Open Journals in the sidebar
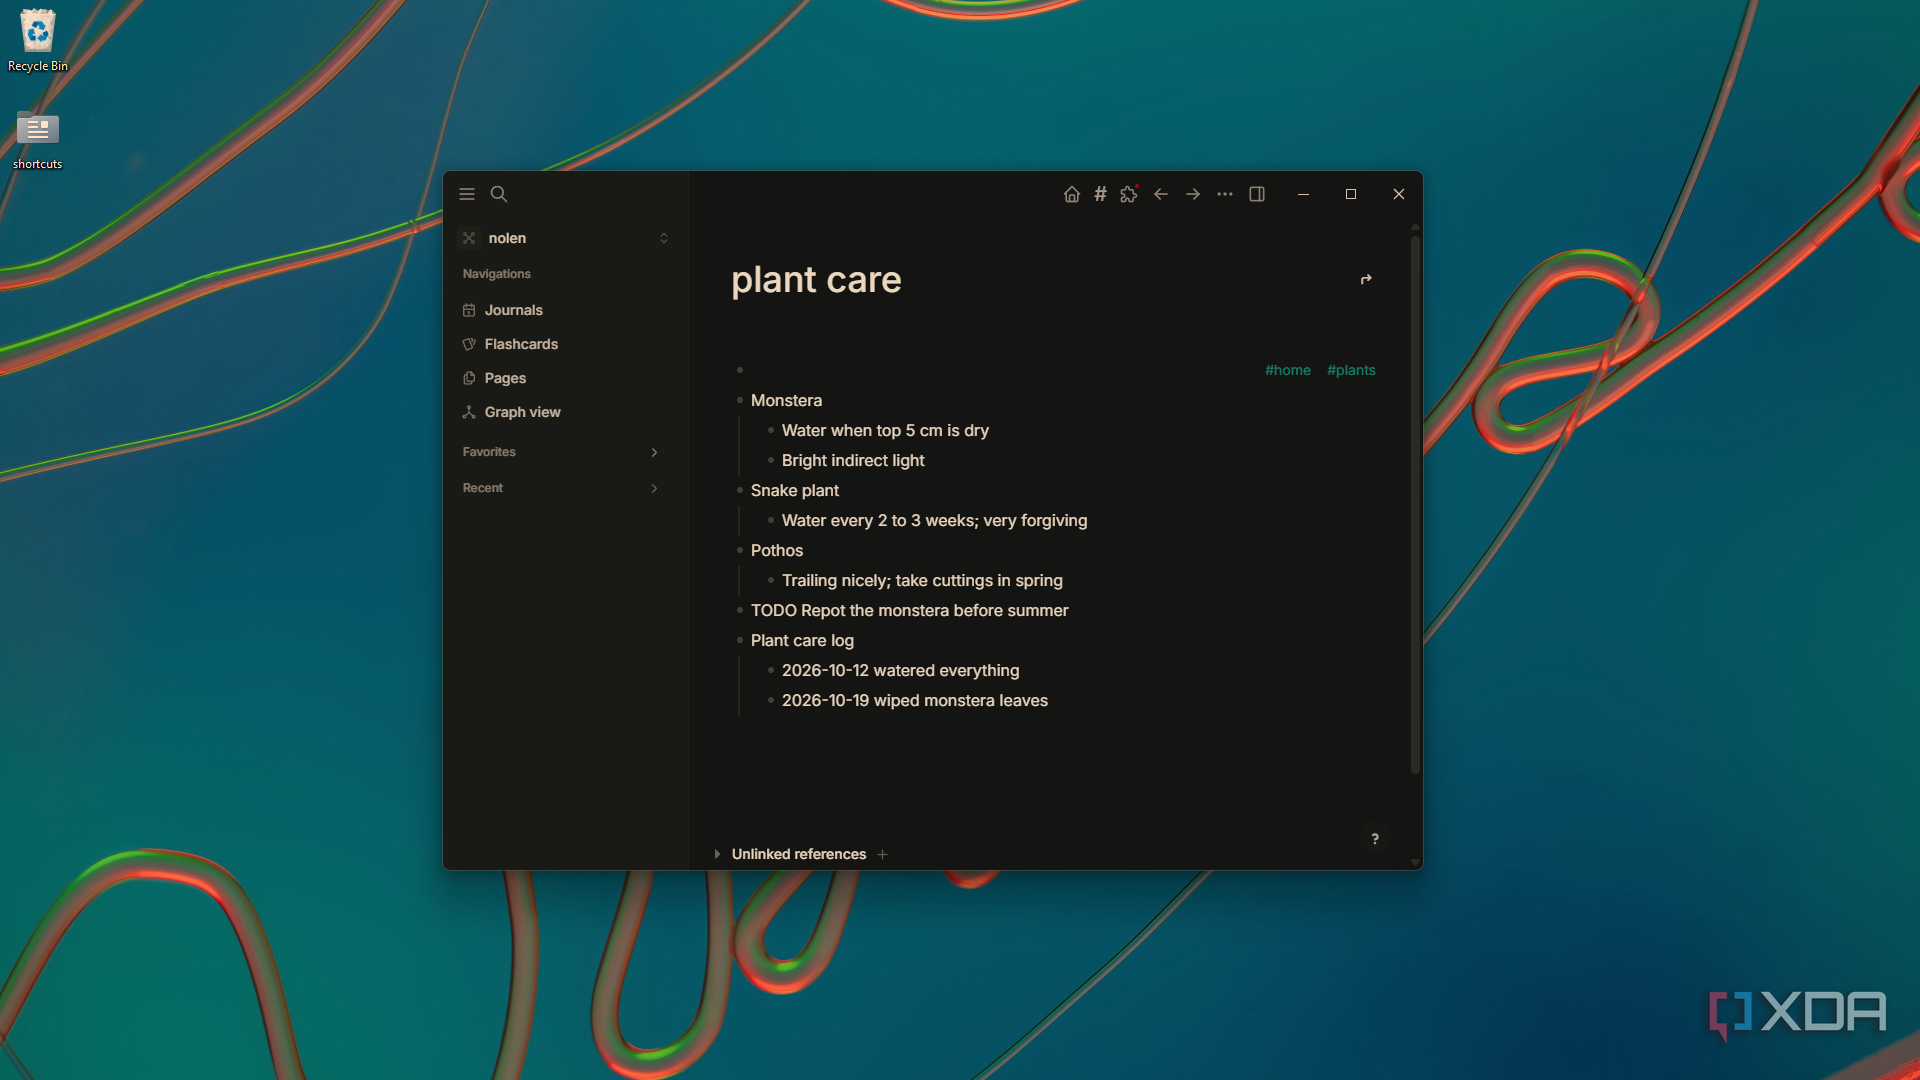Viewport: 1920px width, 1080px height. [x=564, y=310]
